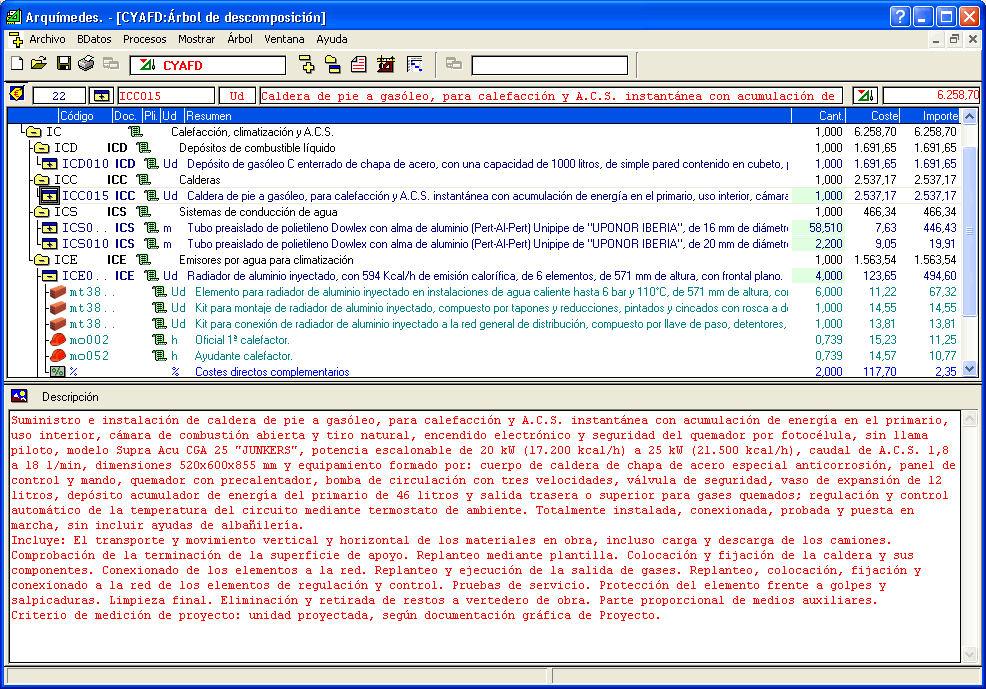
Task: Click the tree list scrollbar thumb
Action: (x=970, y=233)
